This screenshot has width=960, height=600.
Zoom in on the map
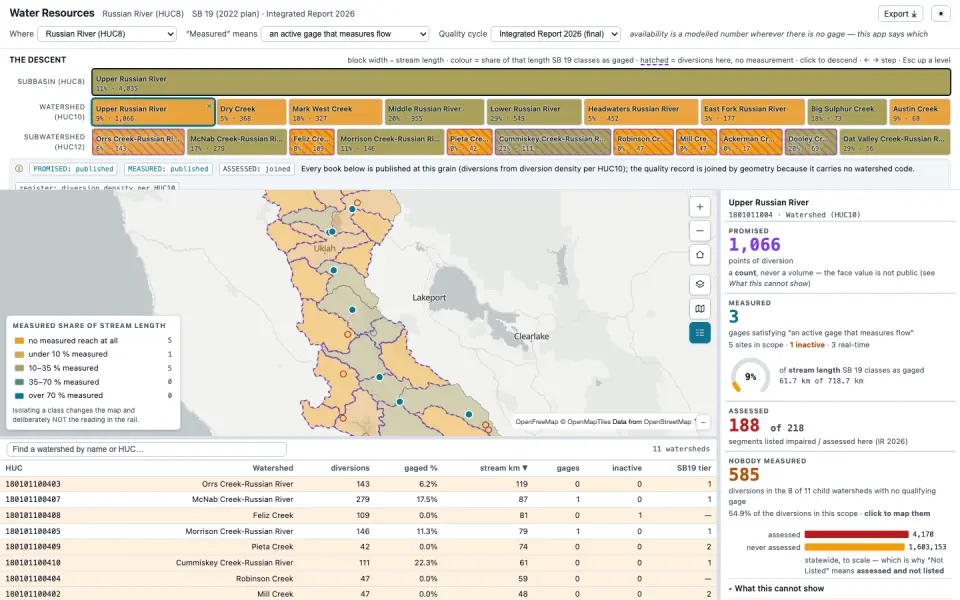(x=699, y=207)
